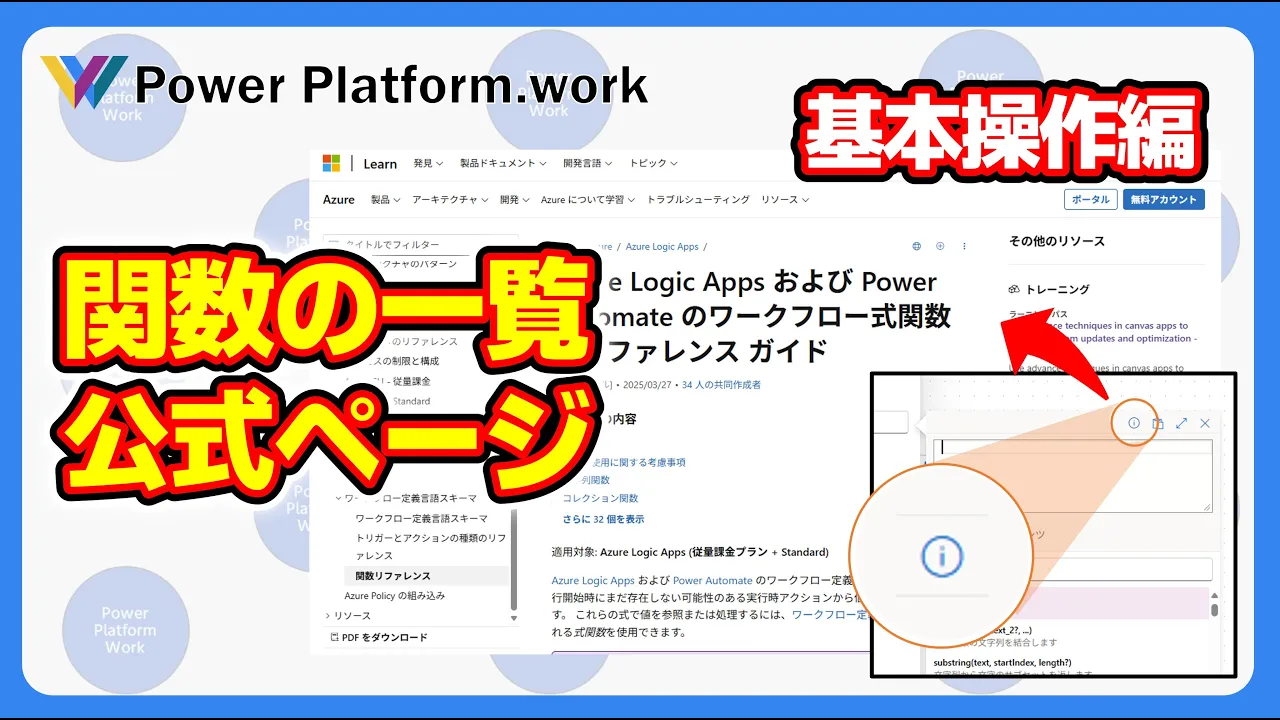Open the トラブルシューティング menu item

coord(698,199)
